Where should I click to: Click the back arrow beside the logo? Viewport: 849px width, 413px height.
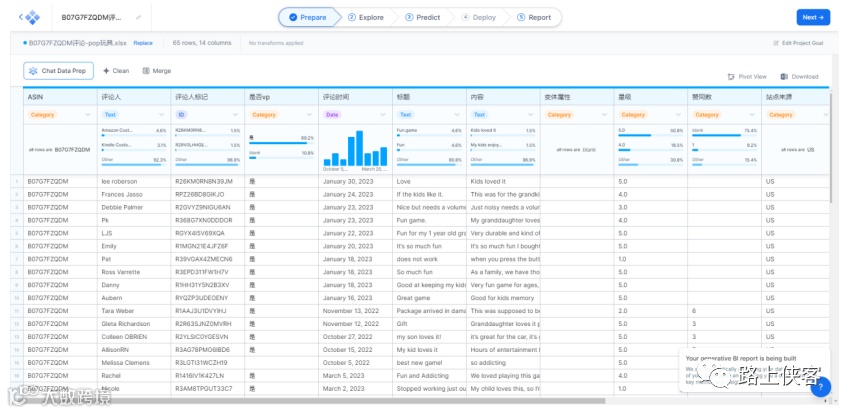(x=21, y=17)
